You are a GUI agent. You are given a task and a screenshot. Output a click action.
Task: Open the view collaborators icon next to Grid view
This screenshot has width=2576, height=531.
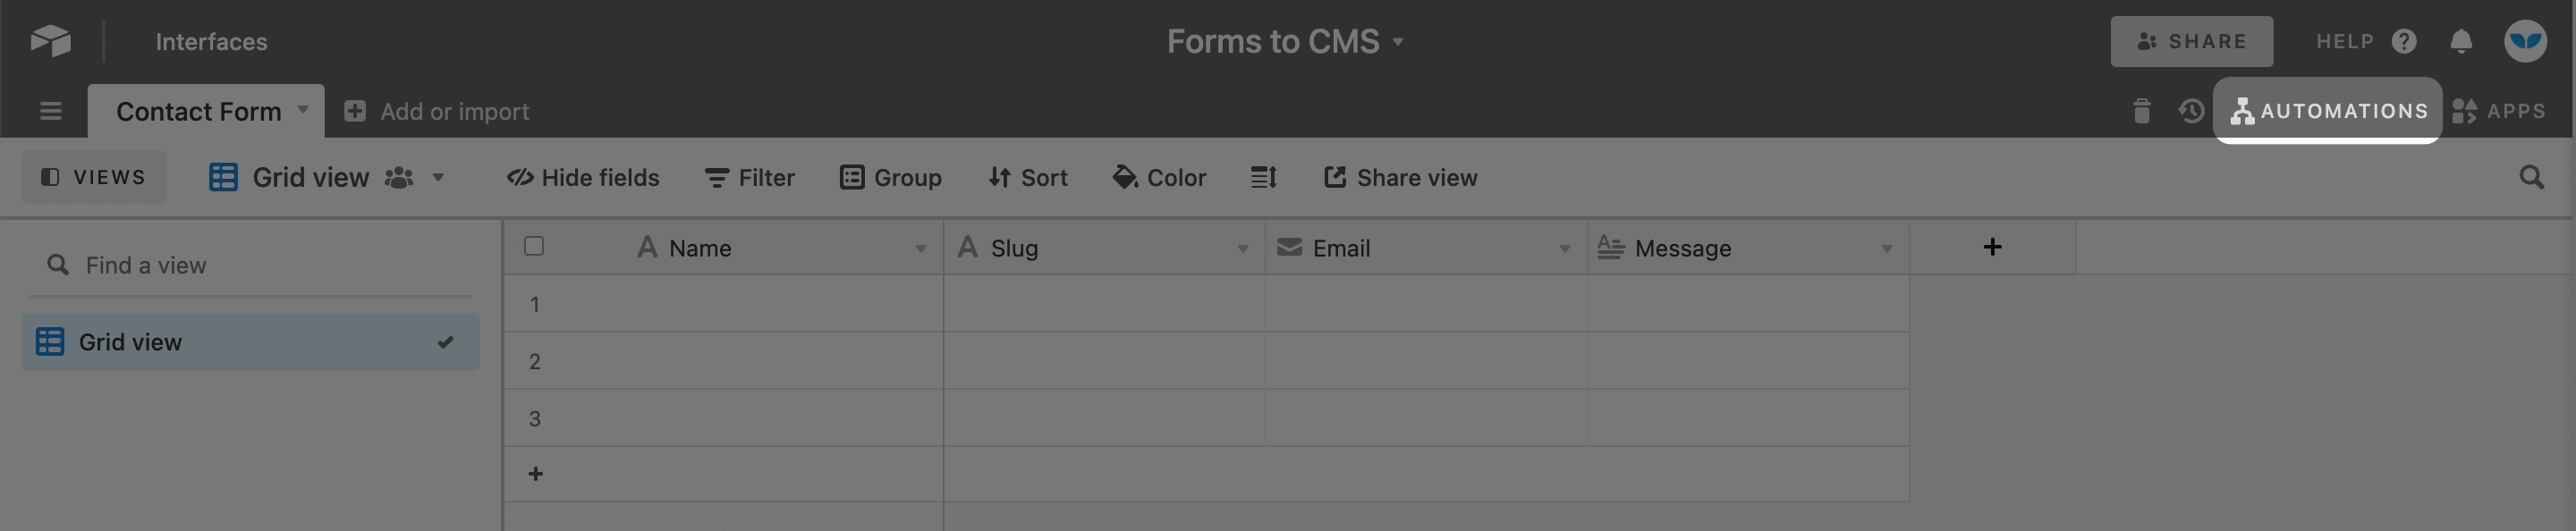click(398, 177)
